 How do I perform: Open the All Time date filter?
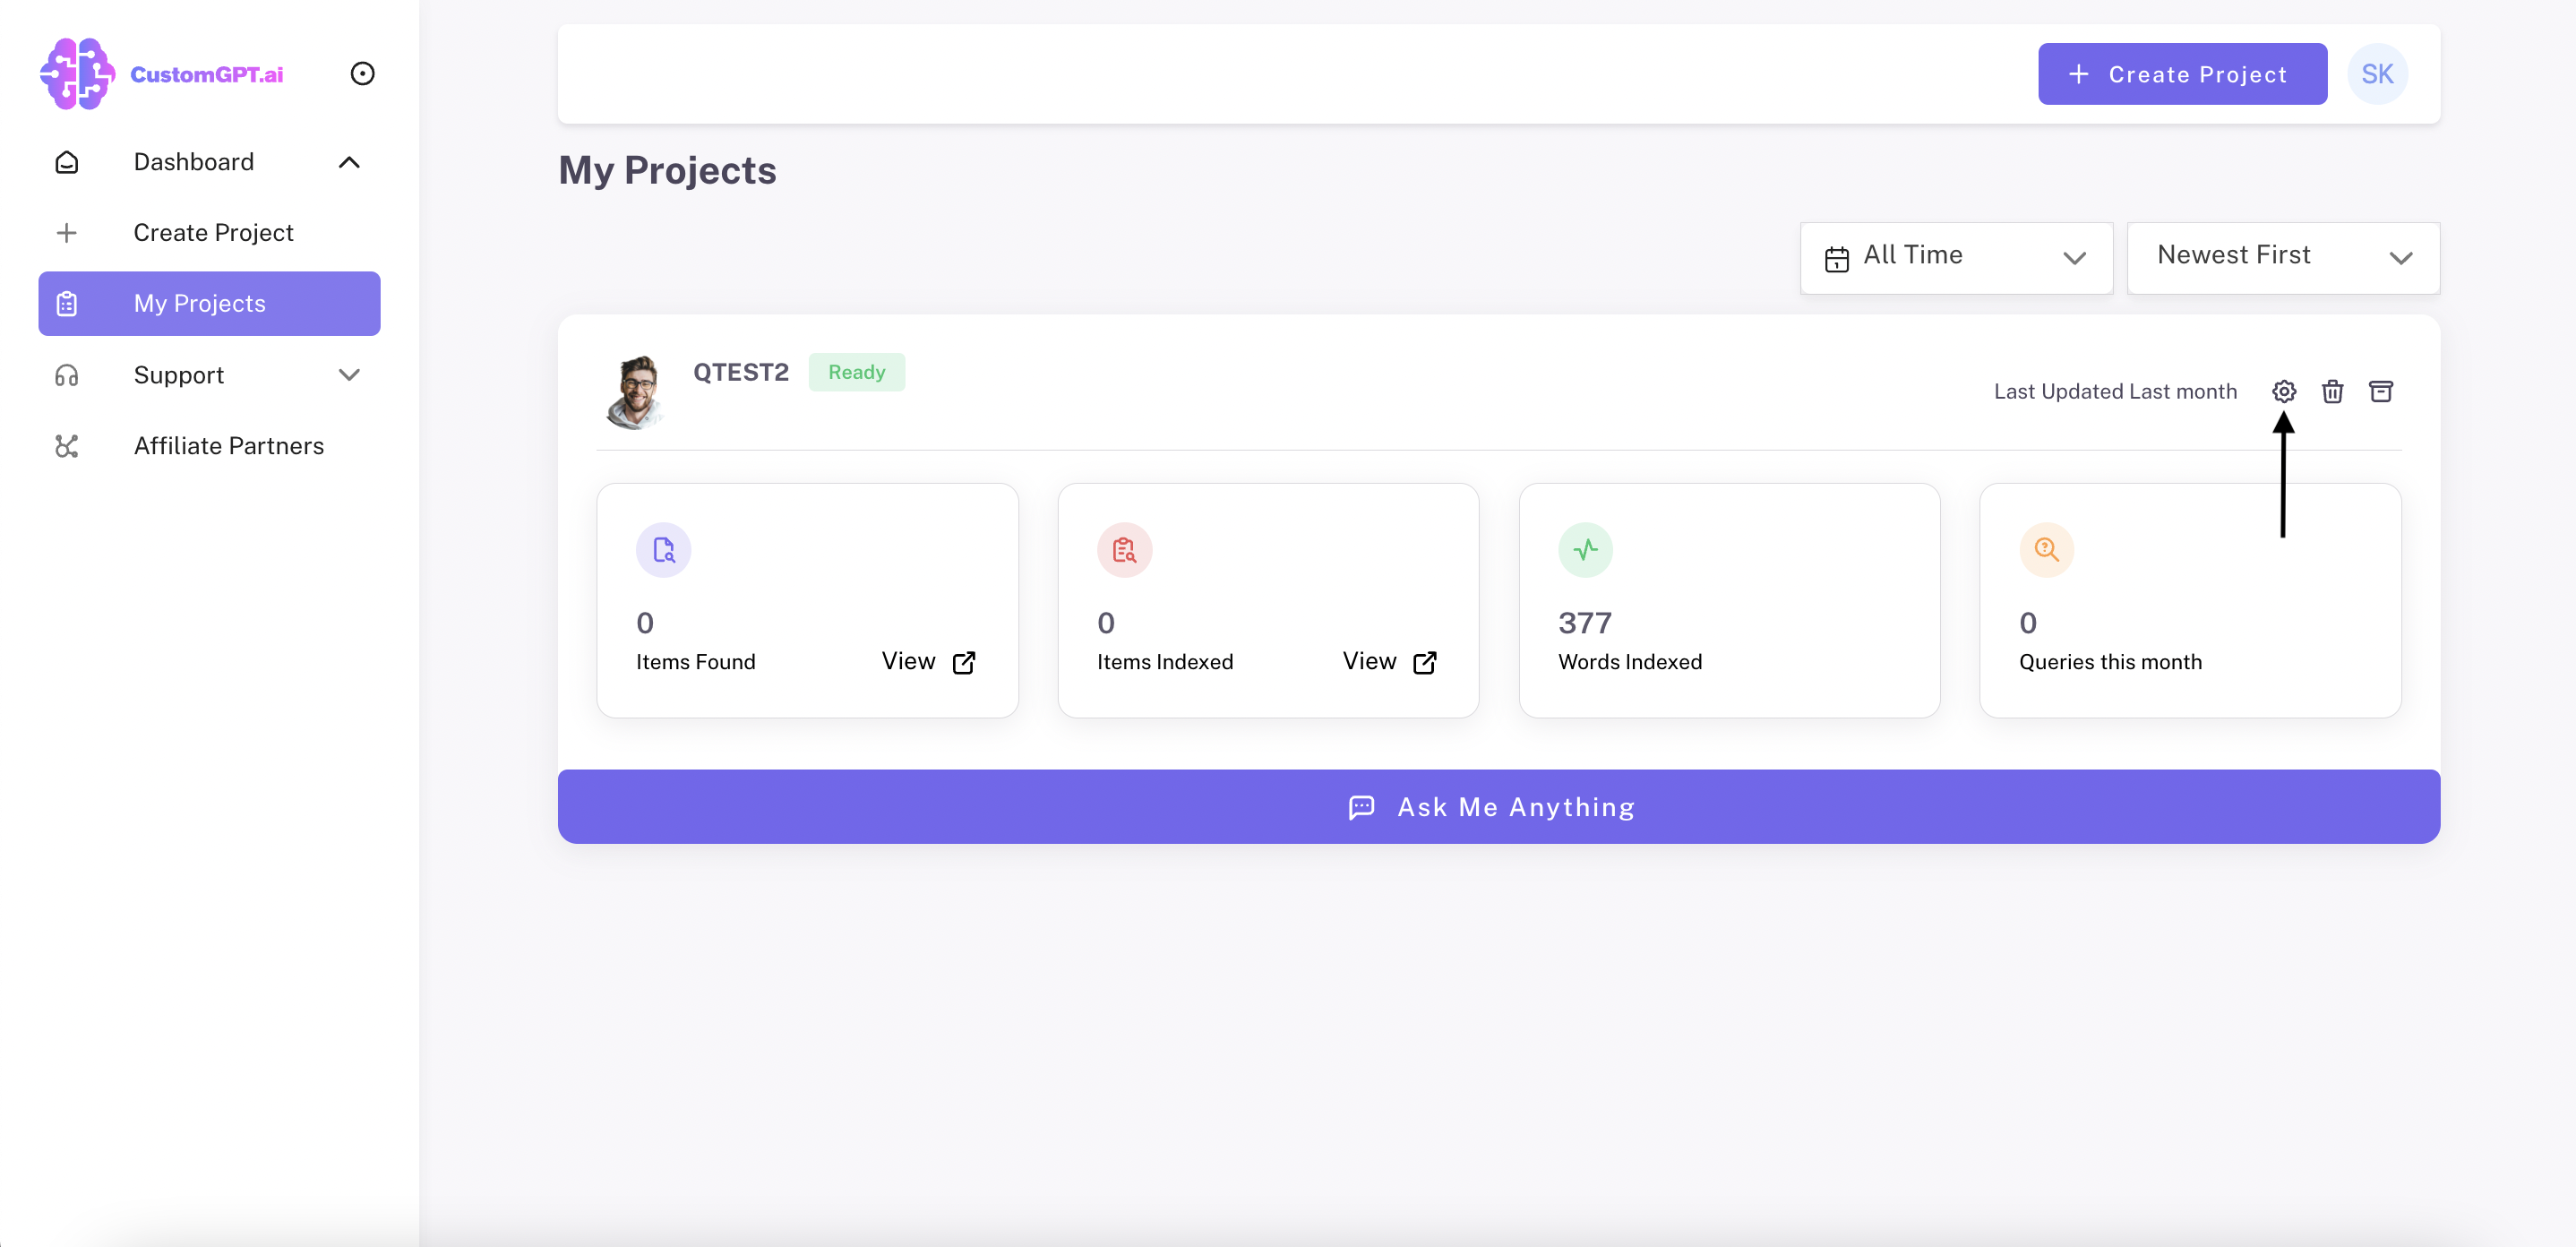pos(1955,257)
